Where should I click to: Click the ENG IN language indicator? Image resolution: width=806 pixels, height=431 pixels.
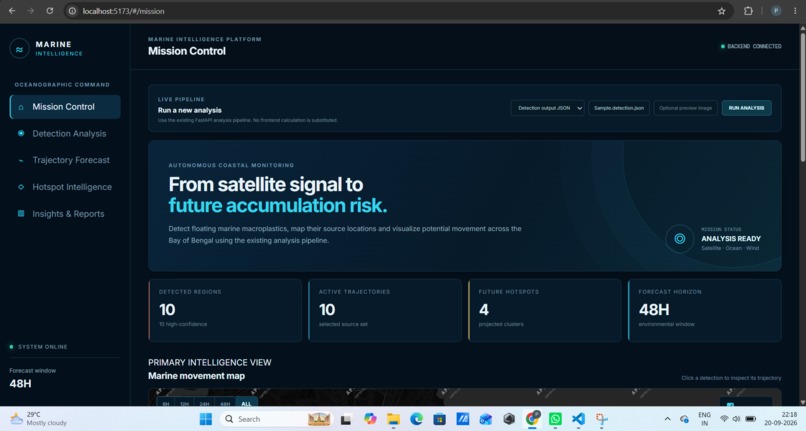point(704,419)
